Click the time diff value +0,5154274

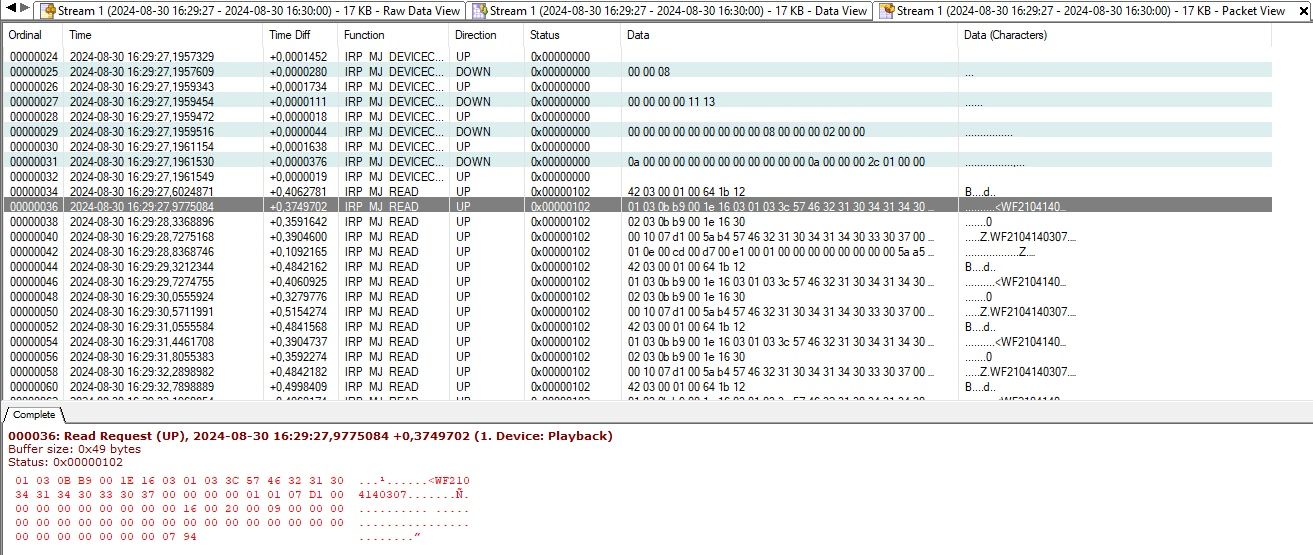pyautogui.click(x=298, y=312)
